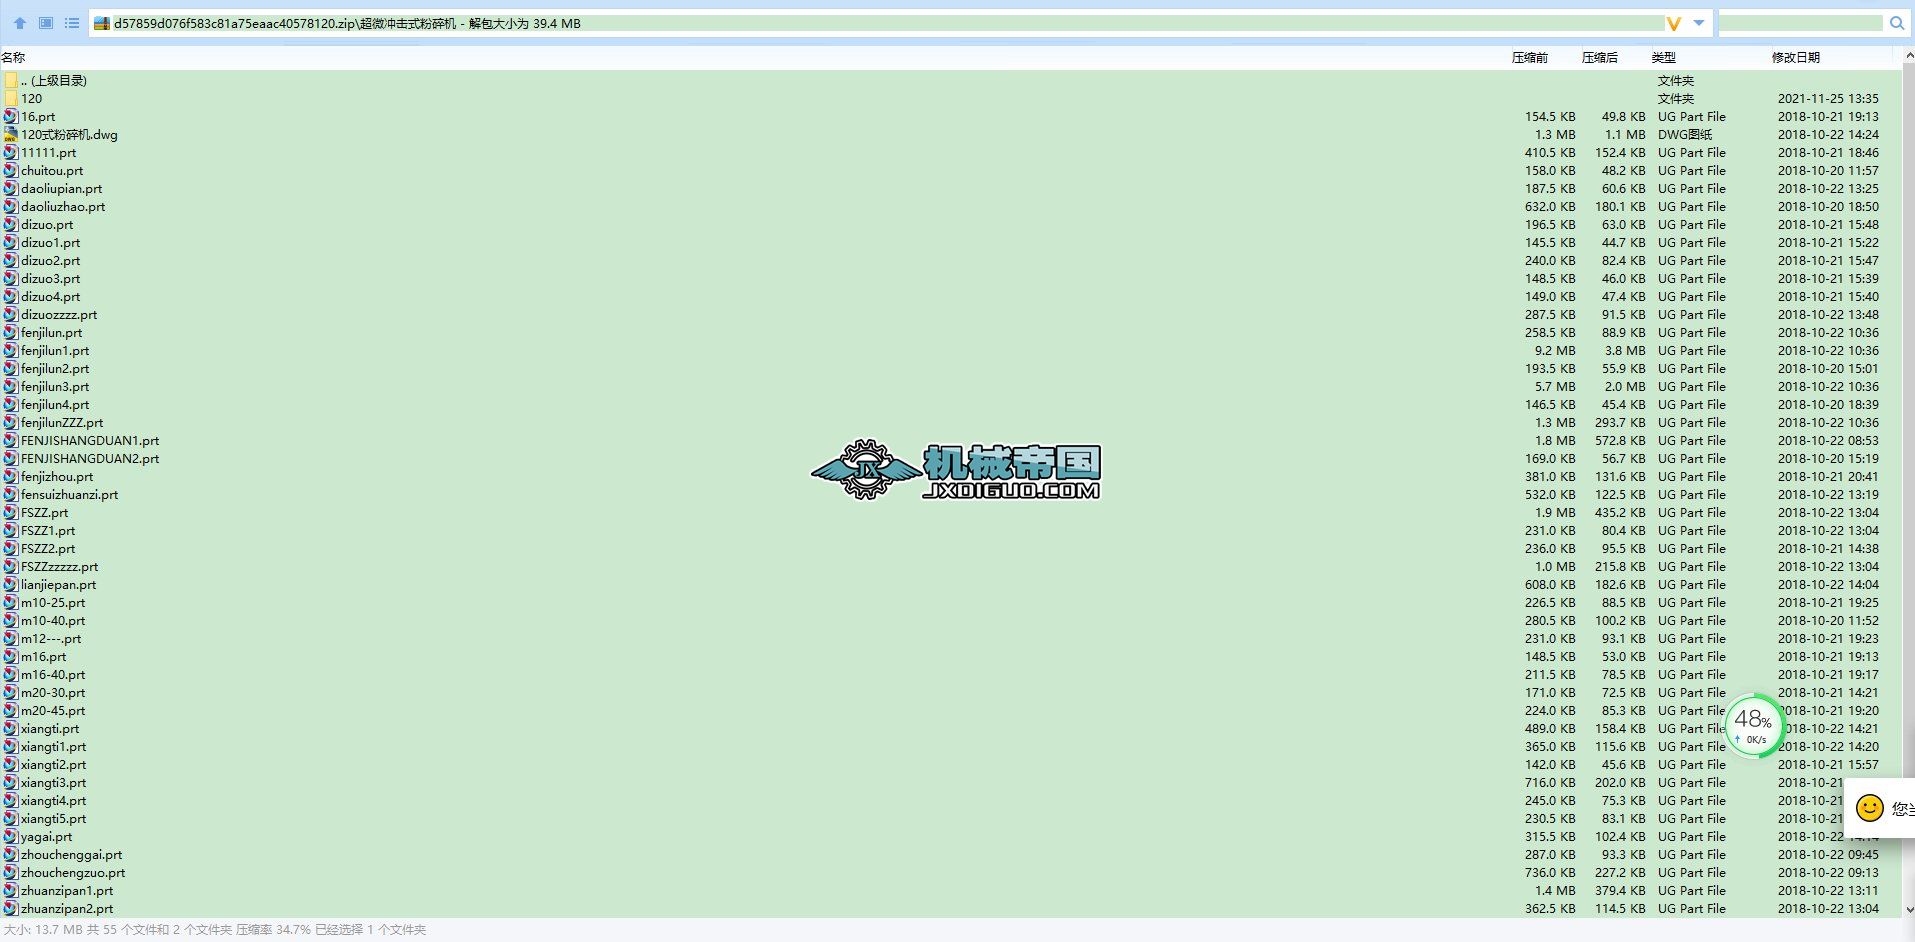Select the 120 folder icon
Image resolution: width=1915 pixels, height=942 pixels.
[11, 99]
